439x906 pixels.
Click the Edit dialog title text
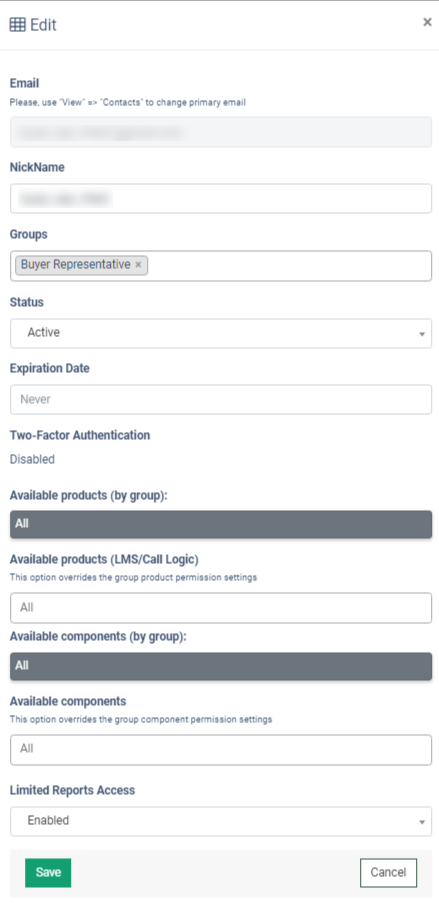tap(43, 25)
